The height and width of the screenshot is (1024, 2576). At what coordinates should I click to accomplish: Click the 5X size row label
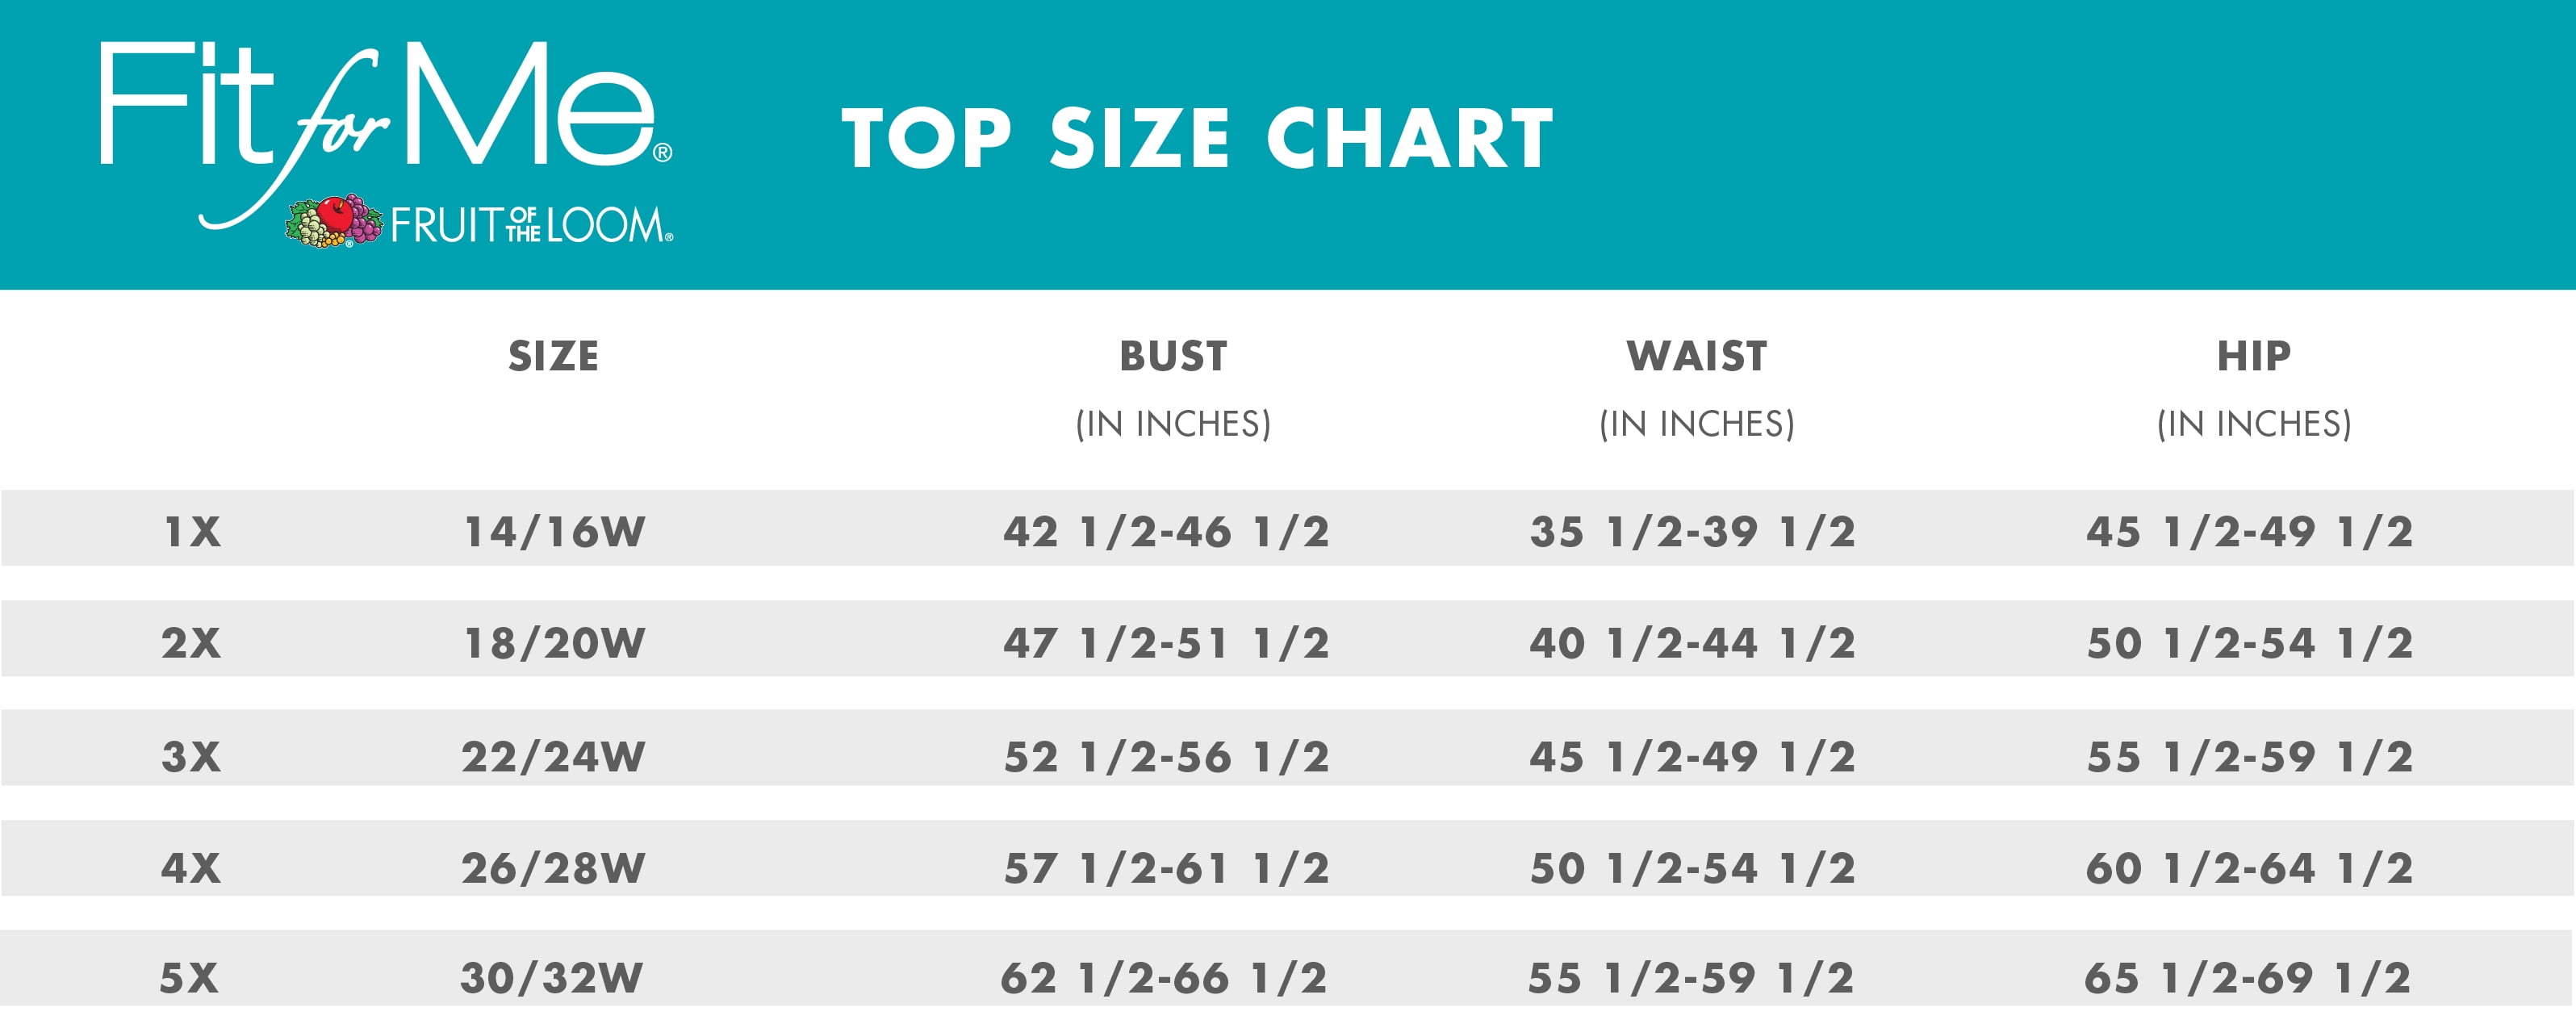click(x=189, y=977)
